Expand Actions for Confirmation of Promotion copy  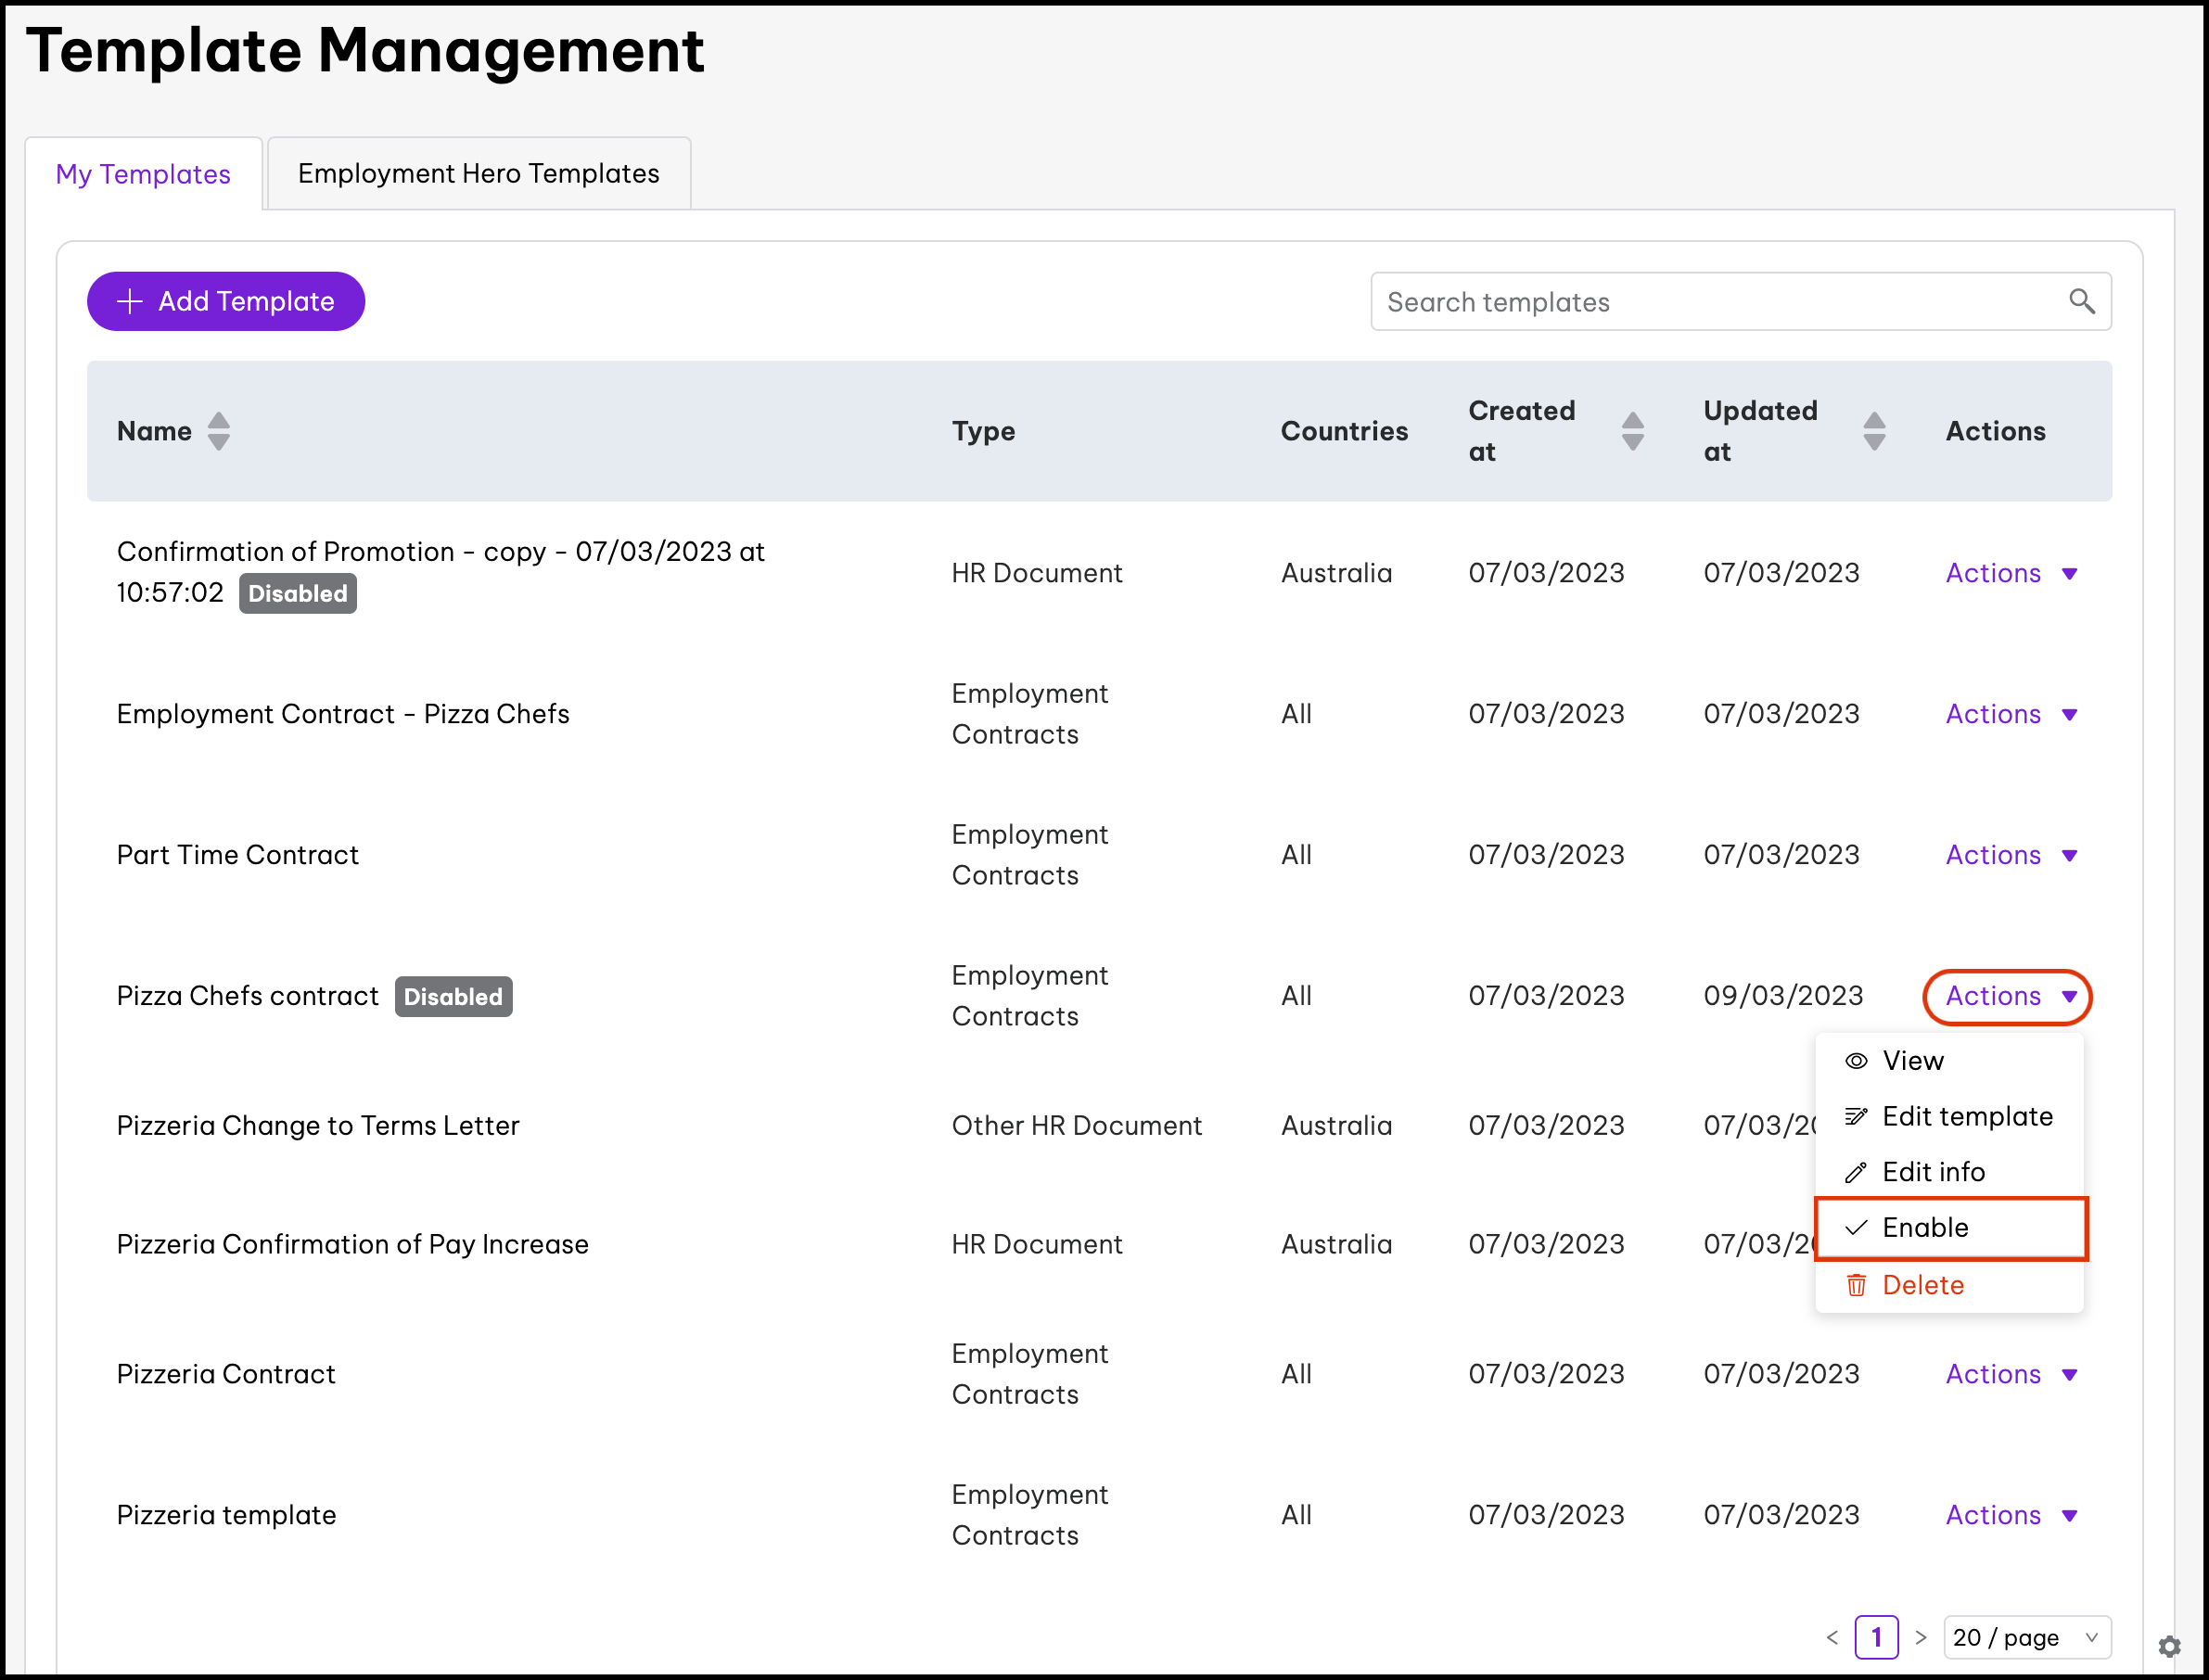(x=2010, y=573)
